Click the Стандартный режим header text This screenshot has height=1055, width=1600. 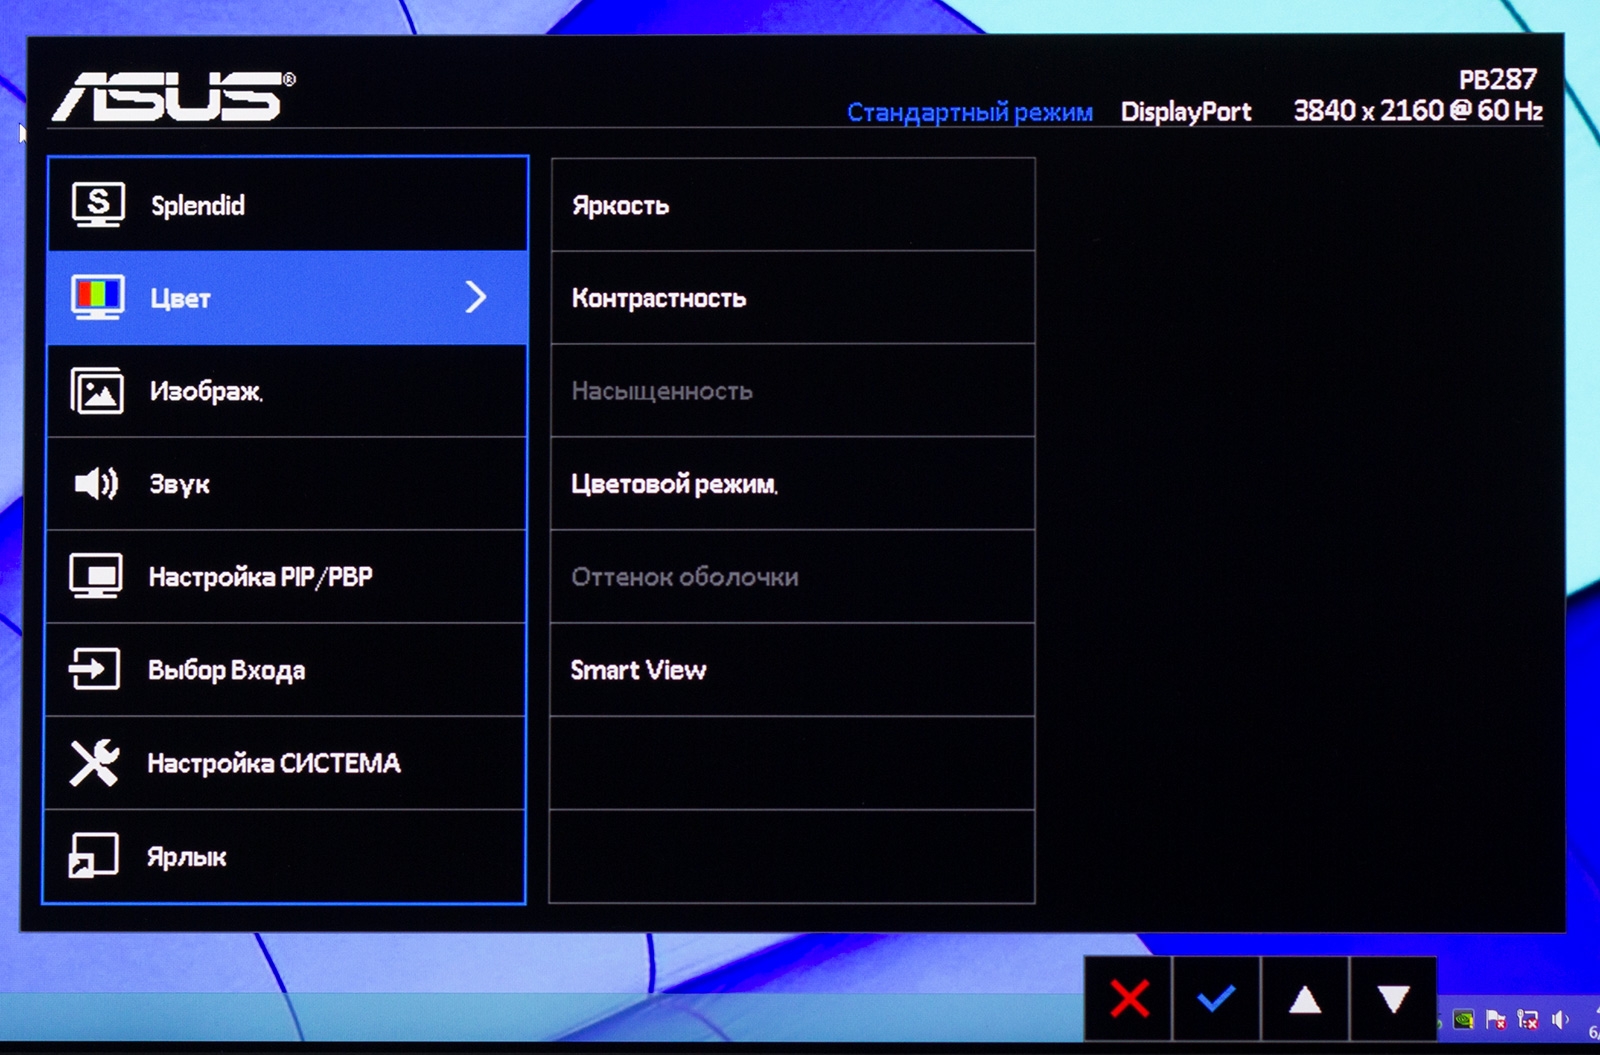click(970, 112)
